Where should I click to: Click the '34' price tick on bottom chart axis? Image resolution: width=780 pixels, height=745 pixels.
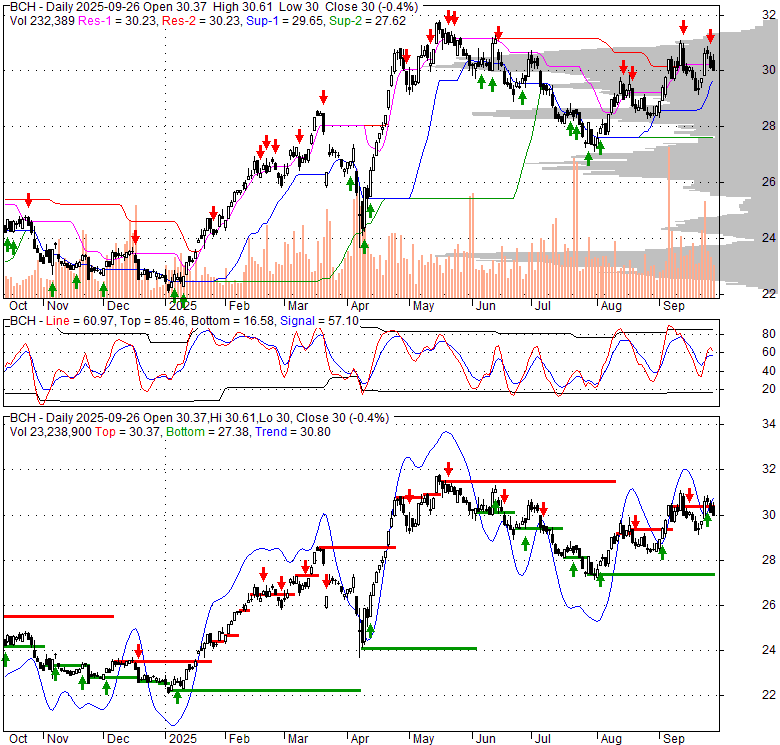(x=769, y=424)
